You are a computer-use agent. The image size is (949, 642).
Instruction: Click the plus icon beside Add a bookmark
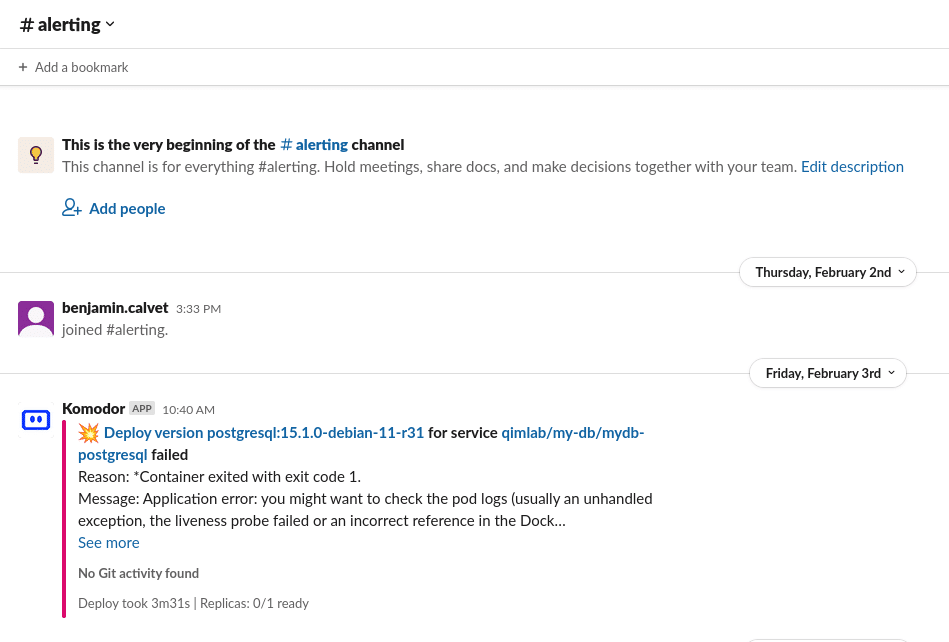tap(23, 67)
